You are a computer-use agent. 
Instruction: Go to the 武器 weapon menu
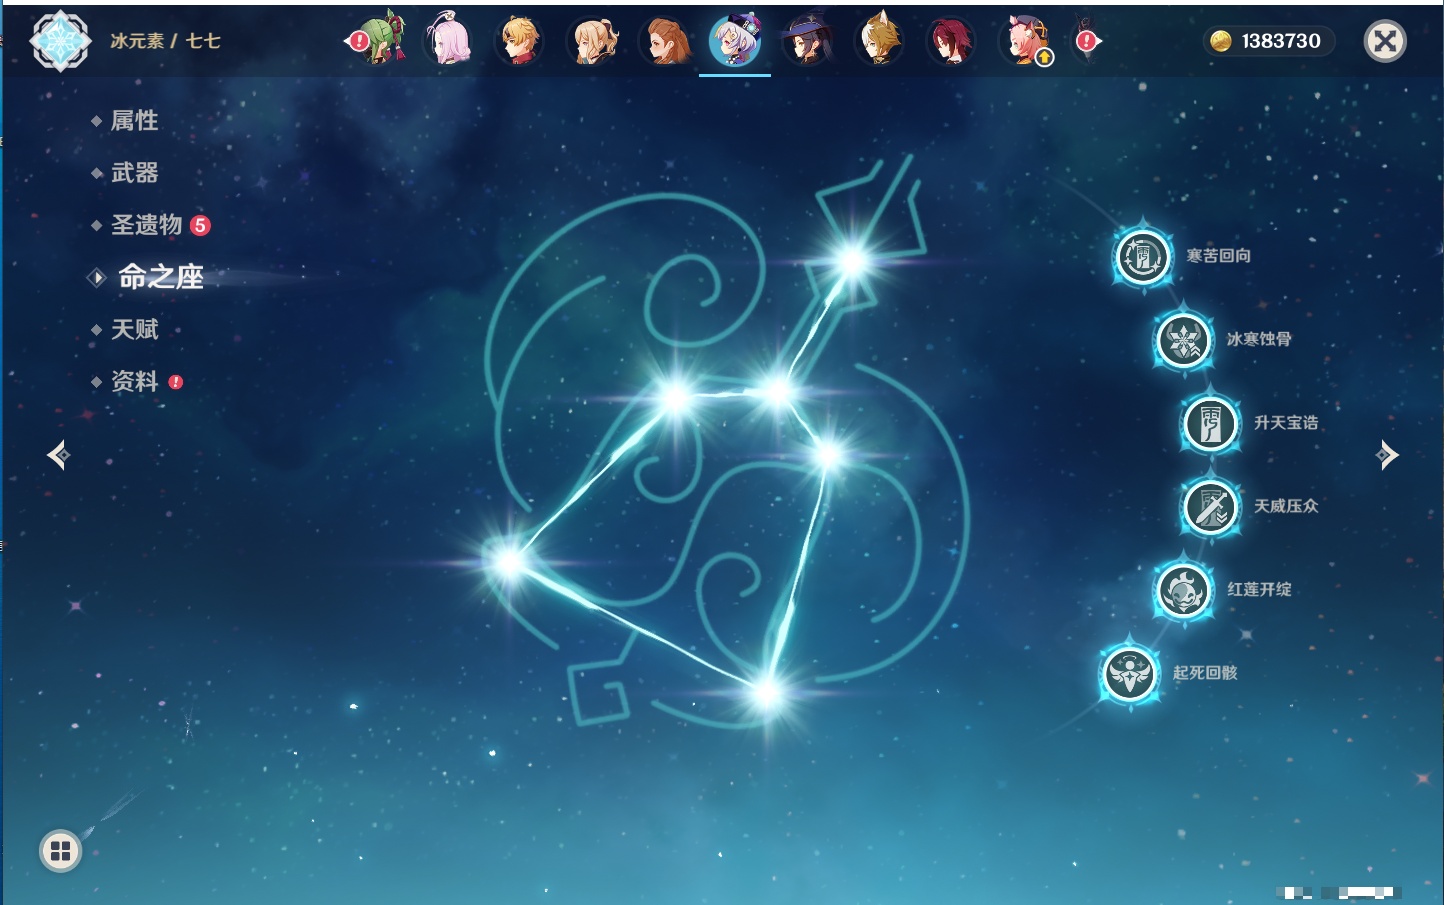(135, 173)
